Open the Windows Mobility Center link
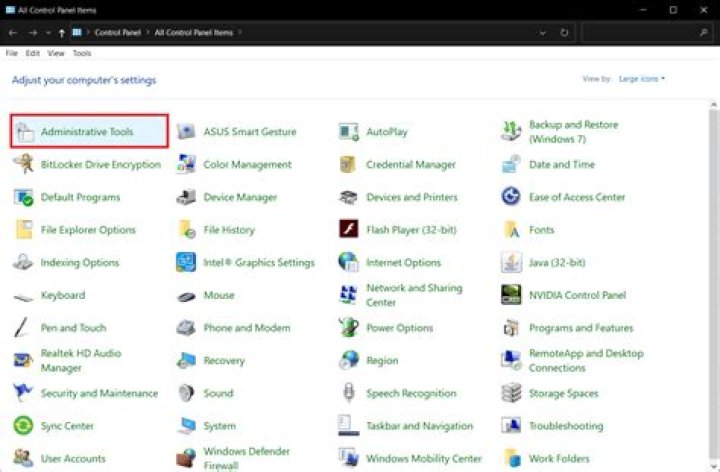Screen dimensions: 720x472 point(424,459)
